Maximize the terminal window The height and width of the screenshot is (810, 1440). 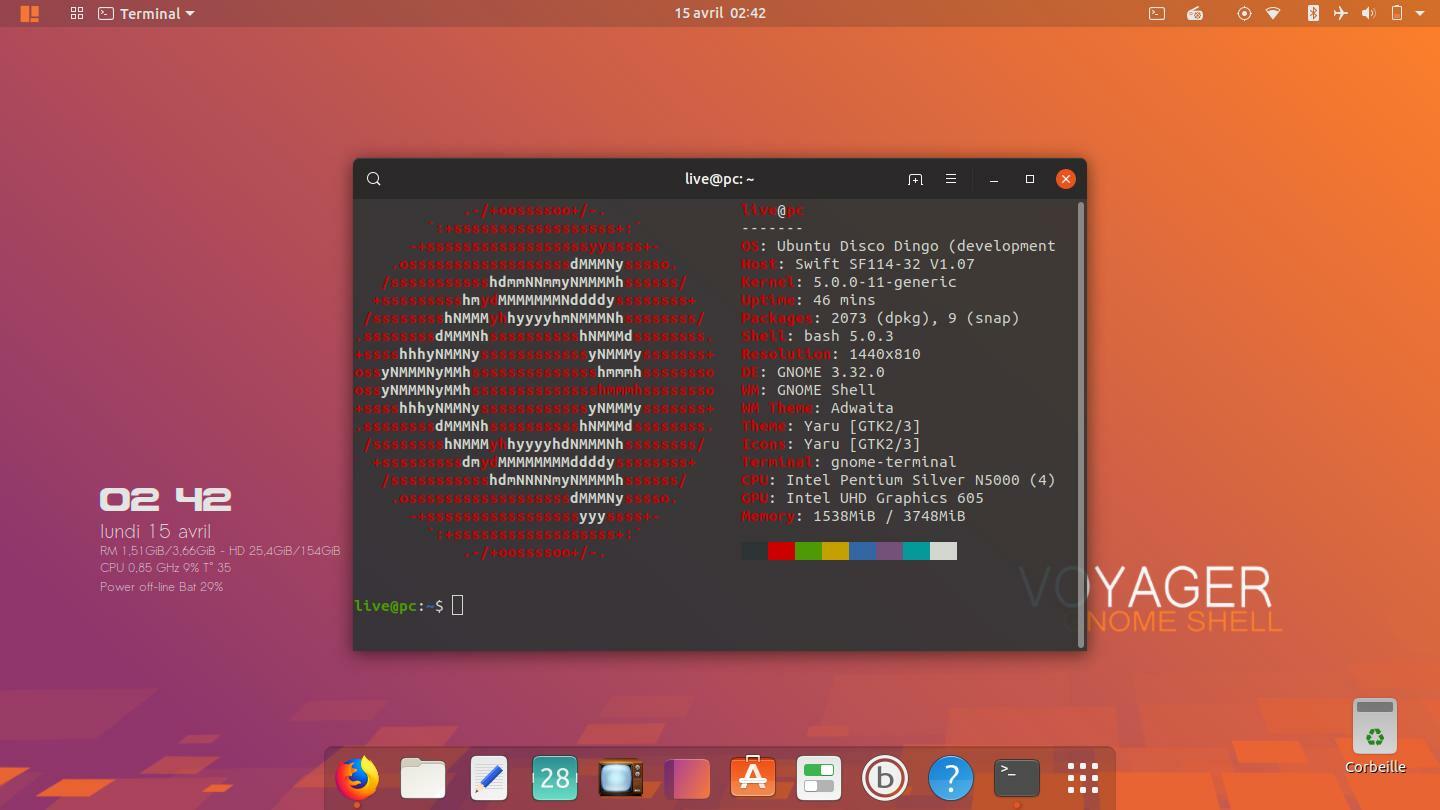coord(1030,179)
